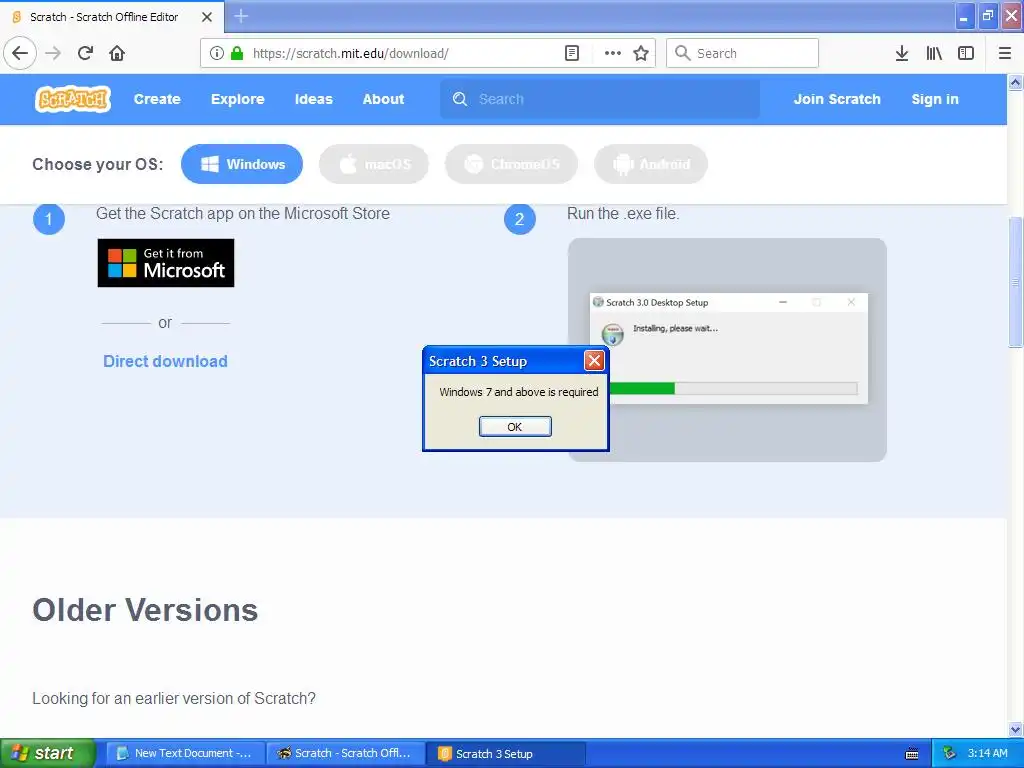Click the vertical scrollbar thumb
Viewport: 1024px width, 768px height.
[x=1016, y=282]
